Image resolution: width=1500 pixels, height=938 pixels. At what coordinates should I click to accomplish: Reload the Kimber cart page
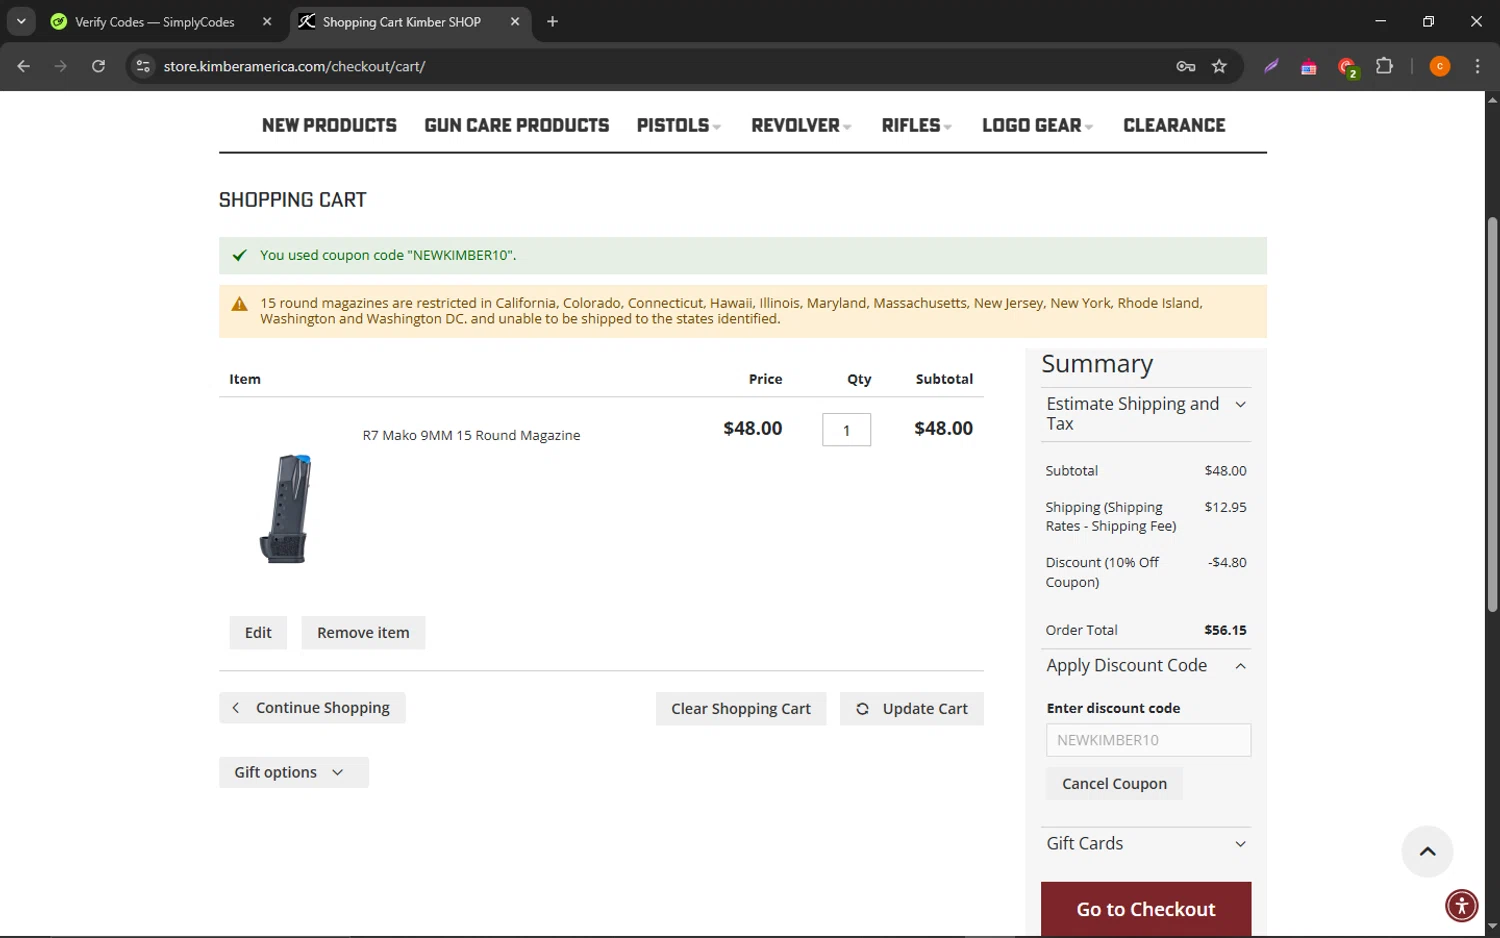[x=98, y=66]
